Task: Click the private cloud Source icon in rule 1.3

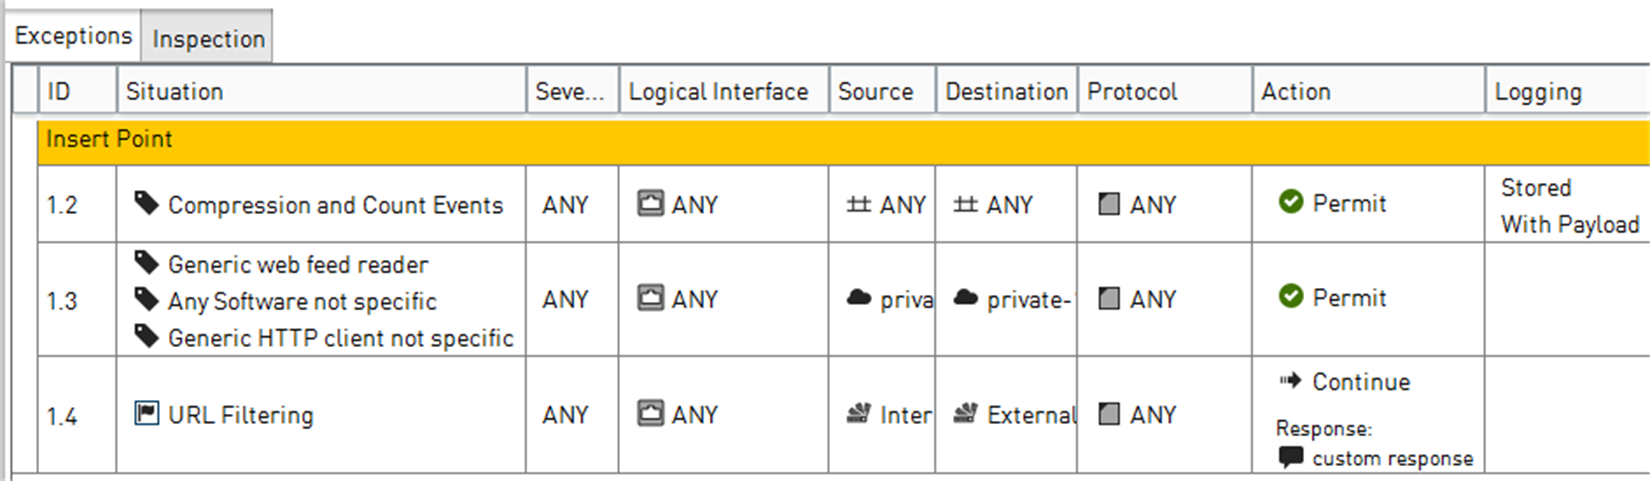Action: tap(859, 298)
